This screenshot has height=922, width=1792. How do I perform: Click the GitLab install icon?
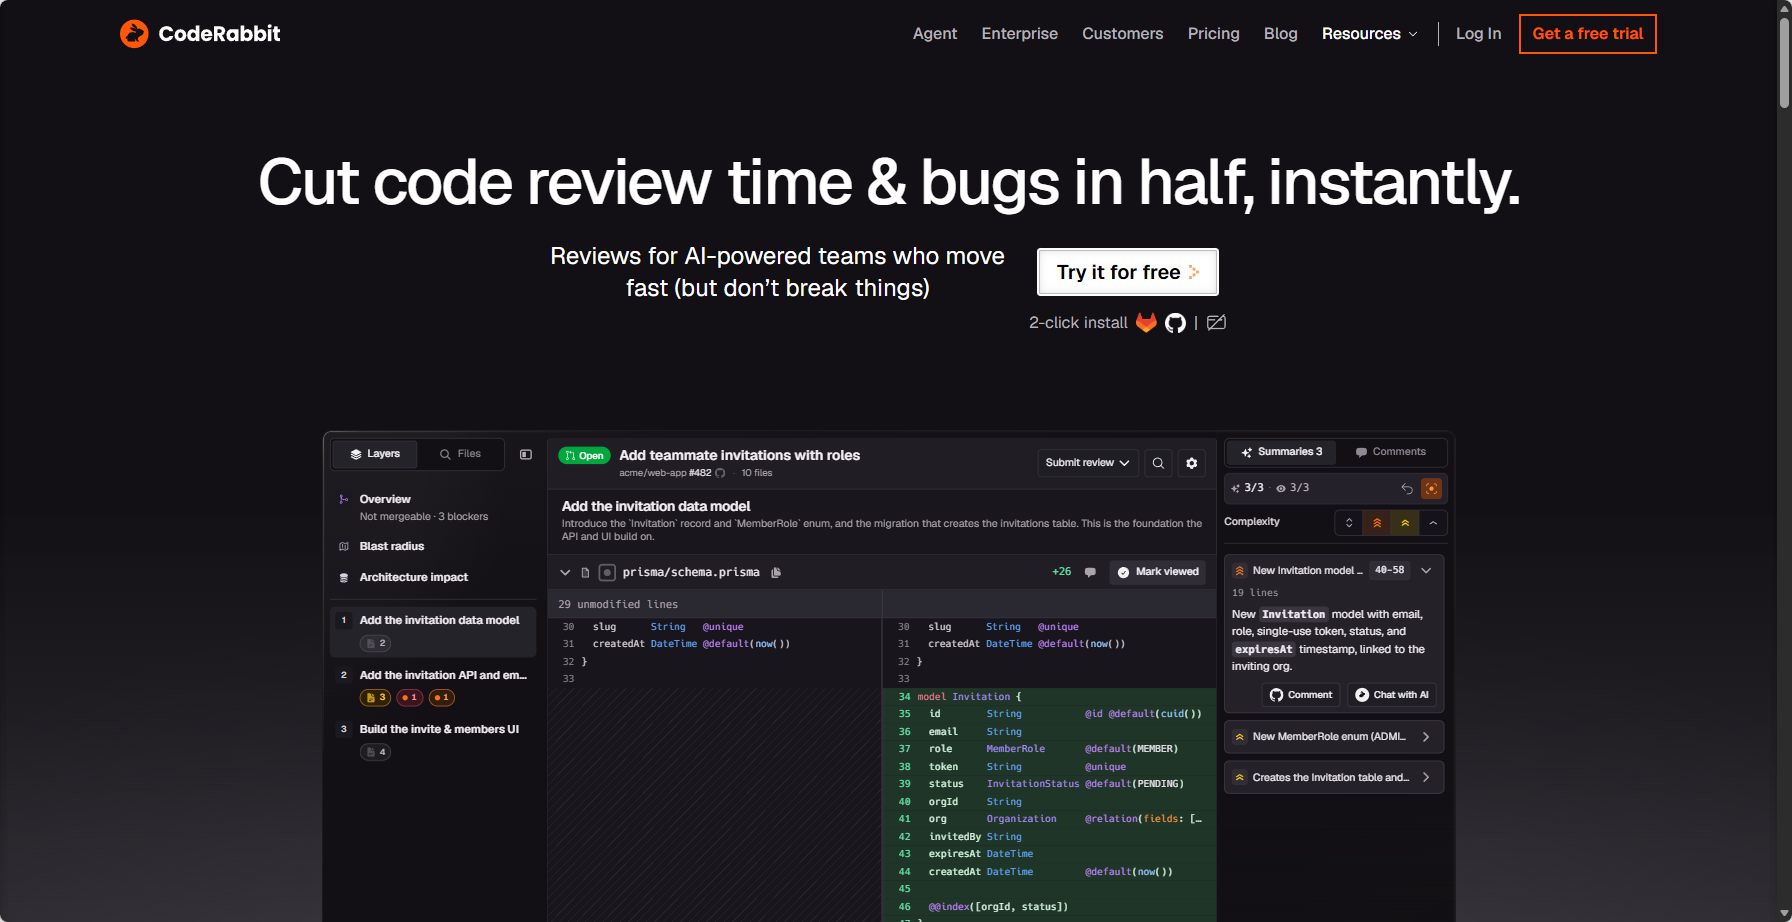coord(1146,322)
